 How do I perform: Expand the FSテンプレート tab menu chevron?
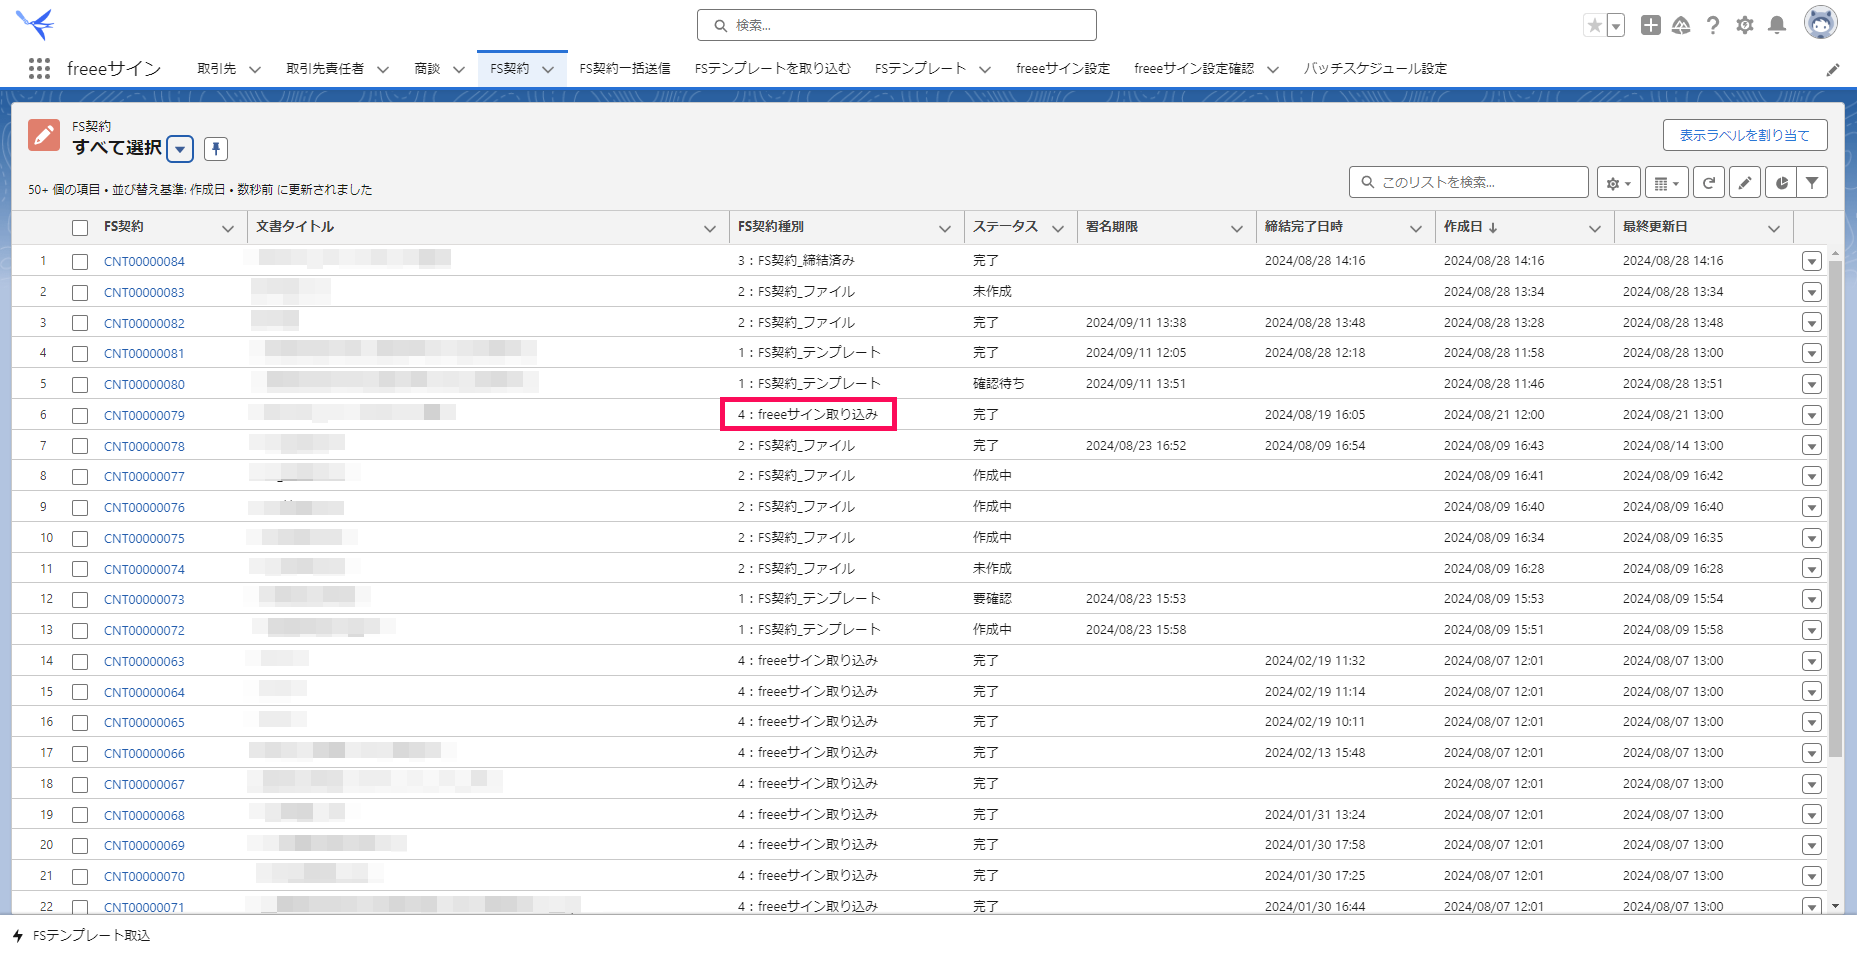coord(984,69)
